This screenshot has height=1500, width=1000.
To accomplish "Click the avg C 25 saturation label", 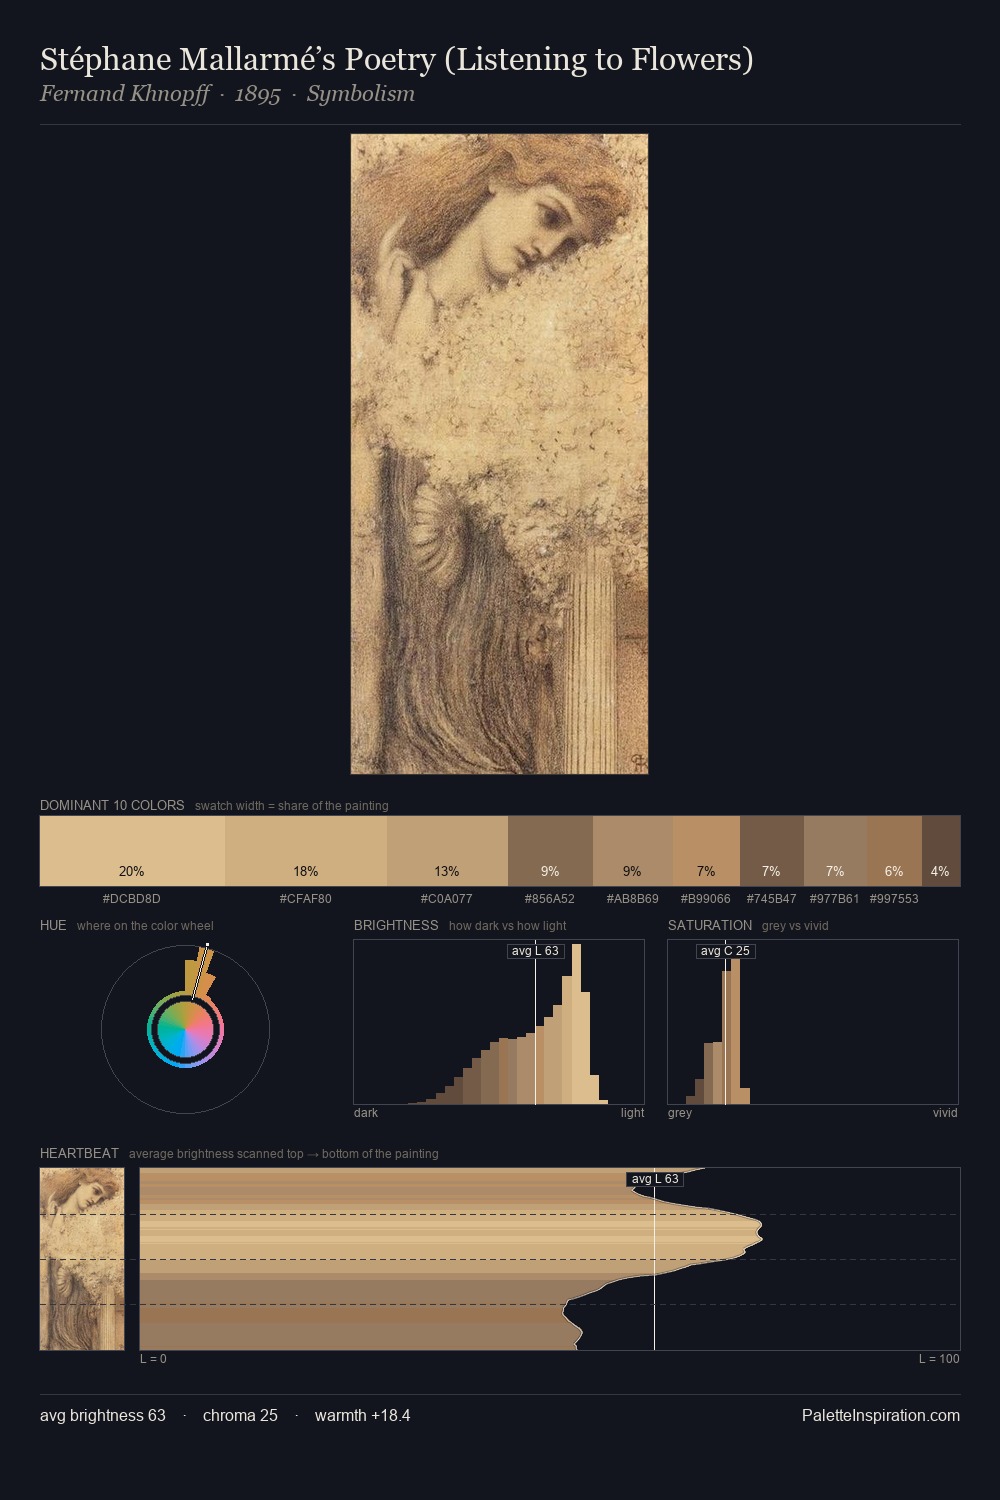I will tap(725, 951).
